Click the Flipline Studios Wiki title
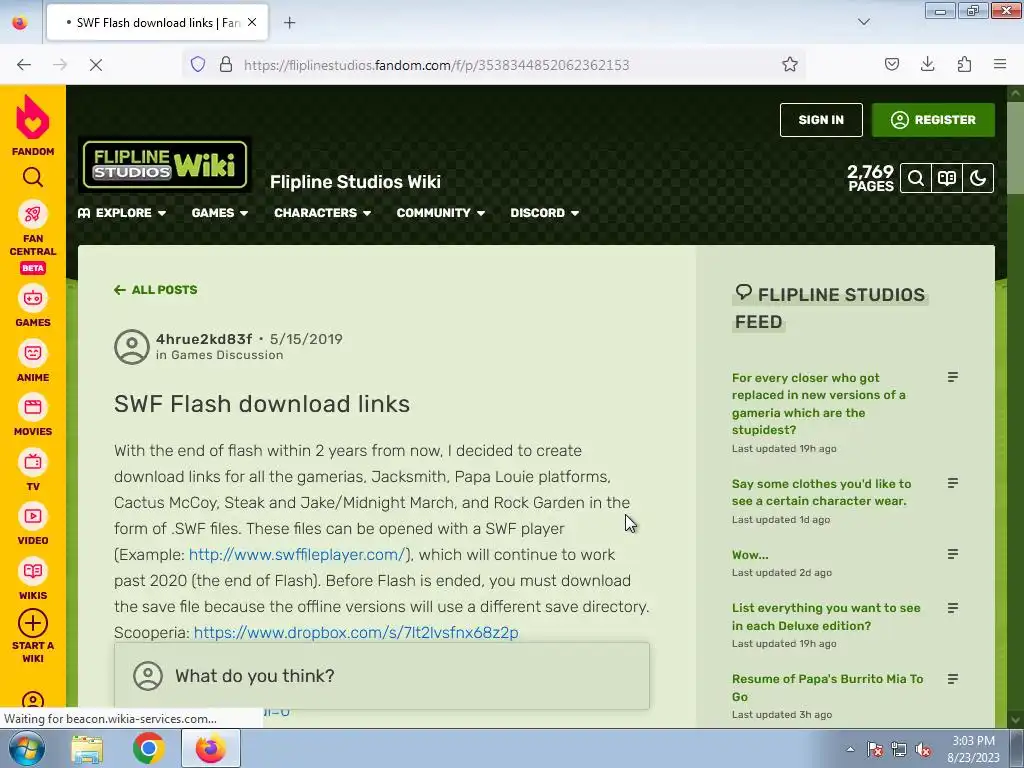 click(x=355, y=182)
